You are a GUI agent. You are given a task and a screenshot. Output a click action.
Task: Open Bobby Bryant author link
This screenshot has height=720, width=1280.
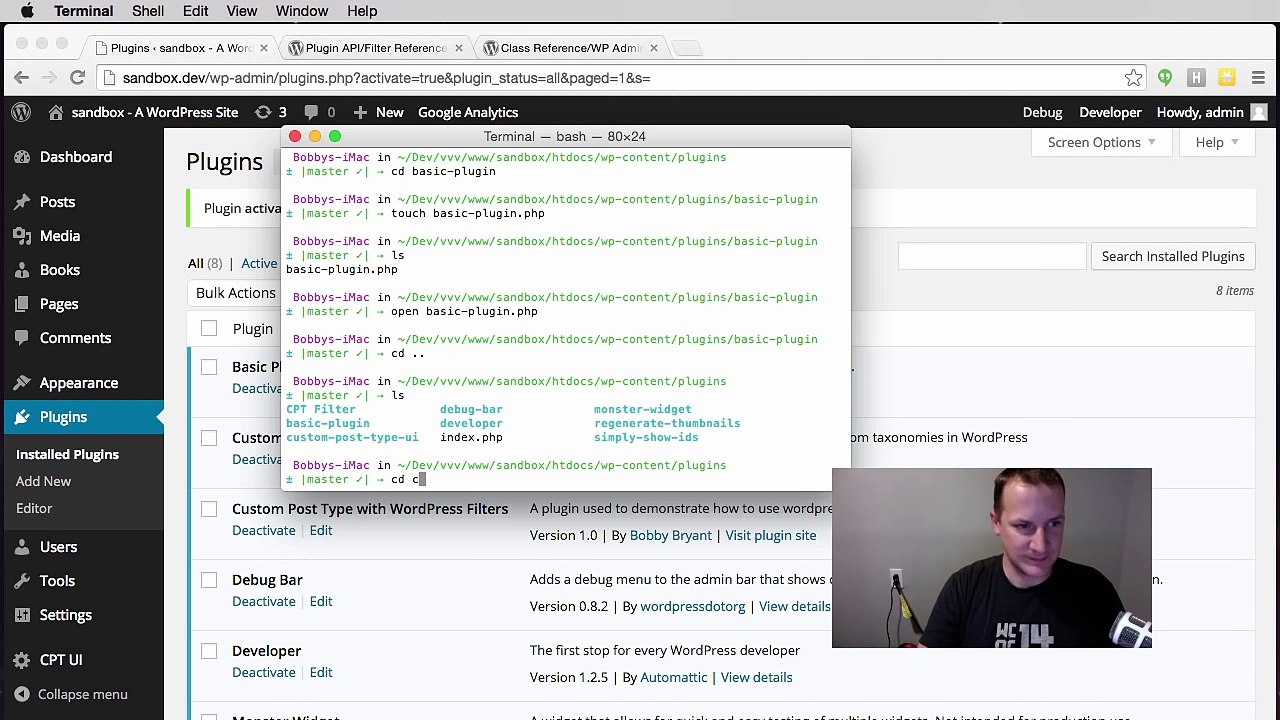(671, 535)
